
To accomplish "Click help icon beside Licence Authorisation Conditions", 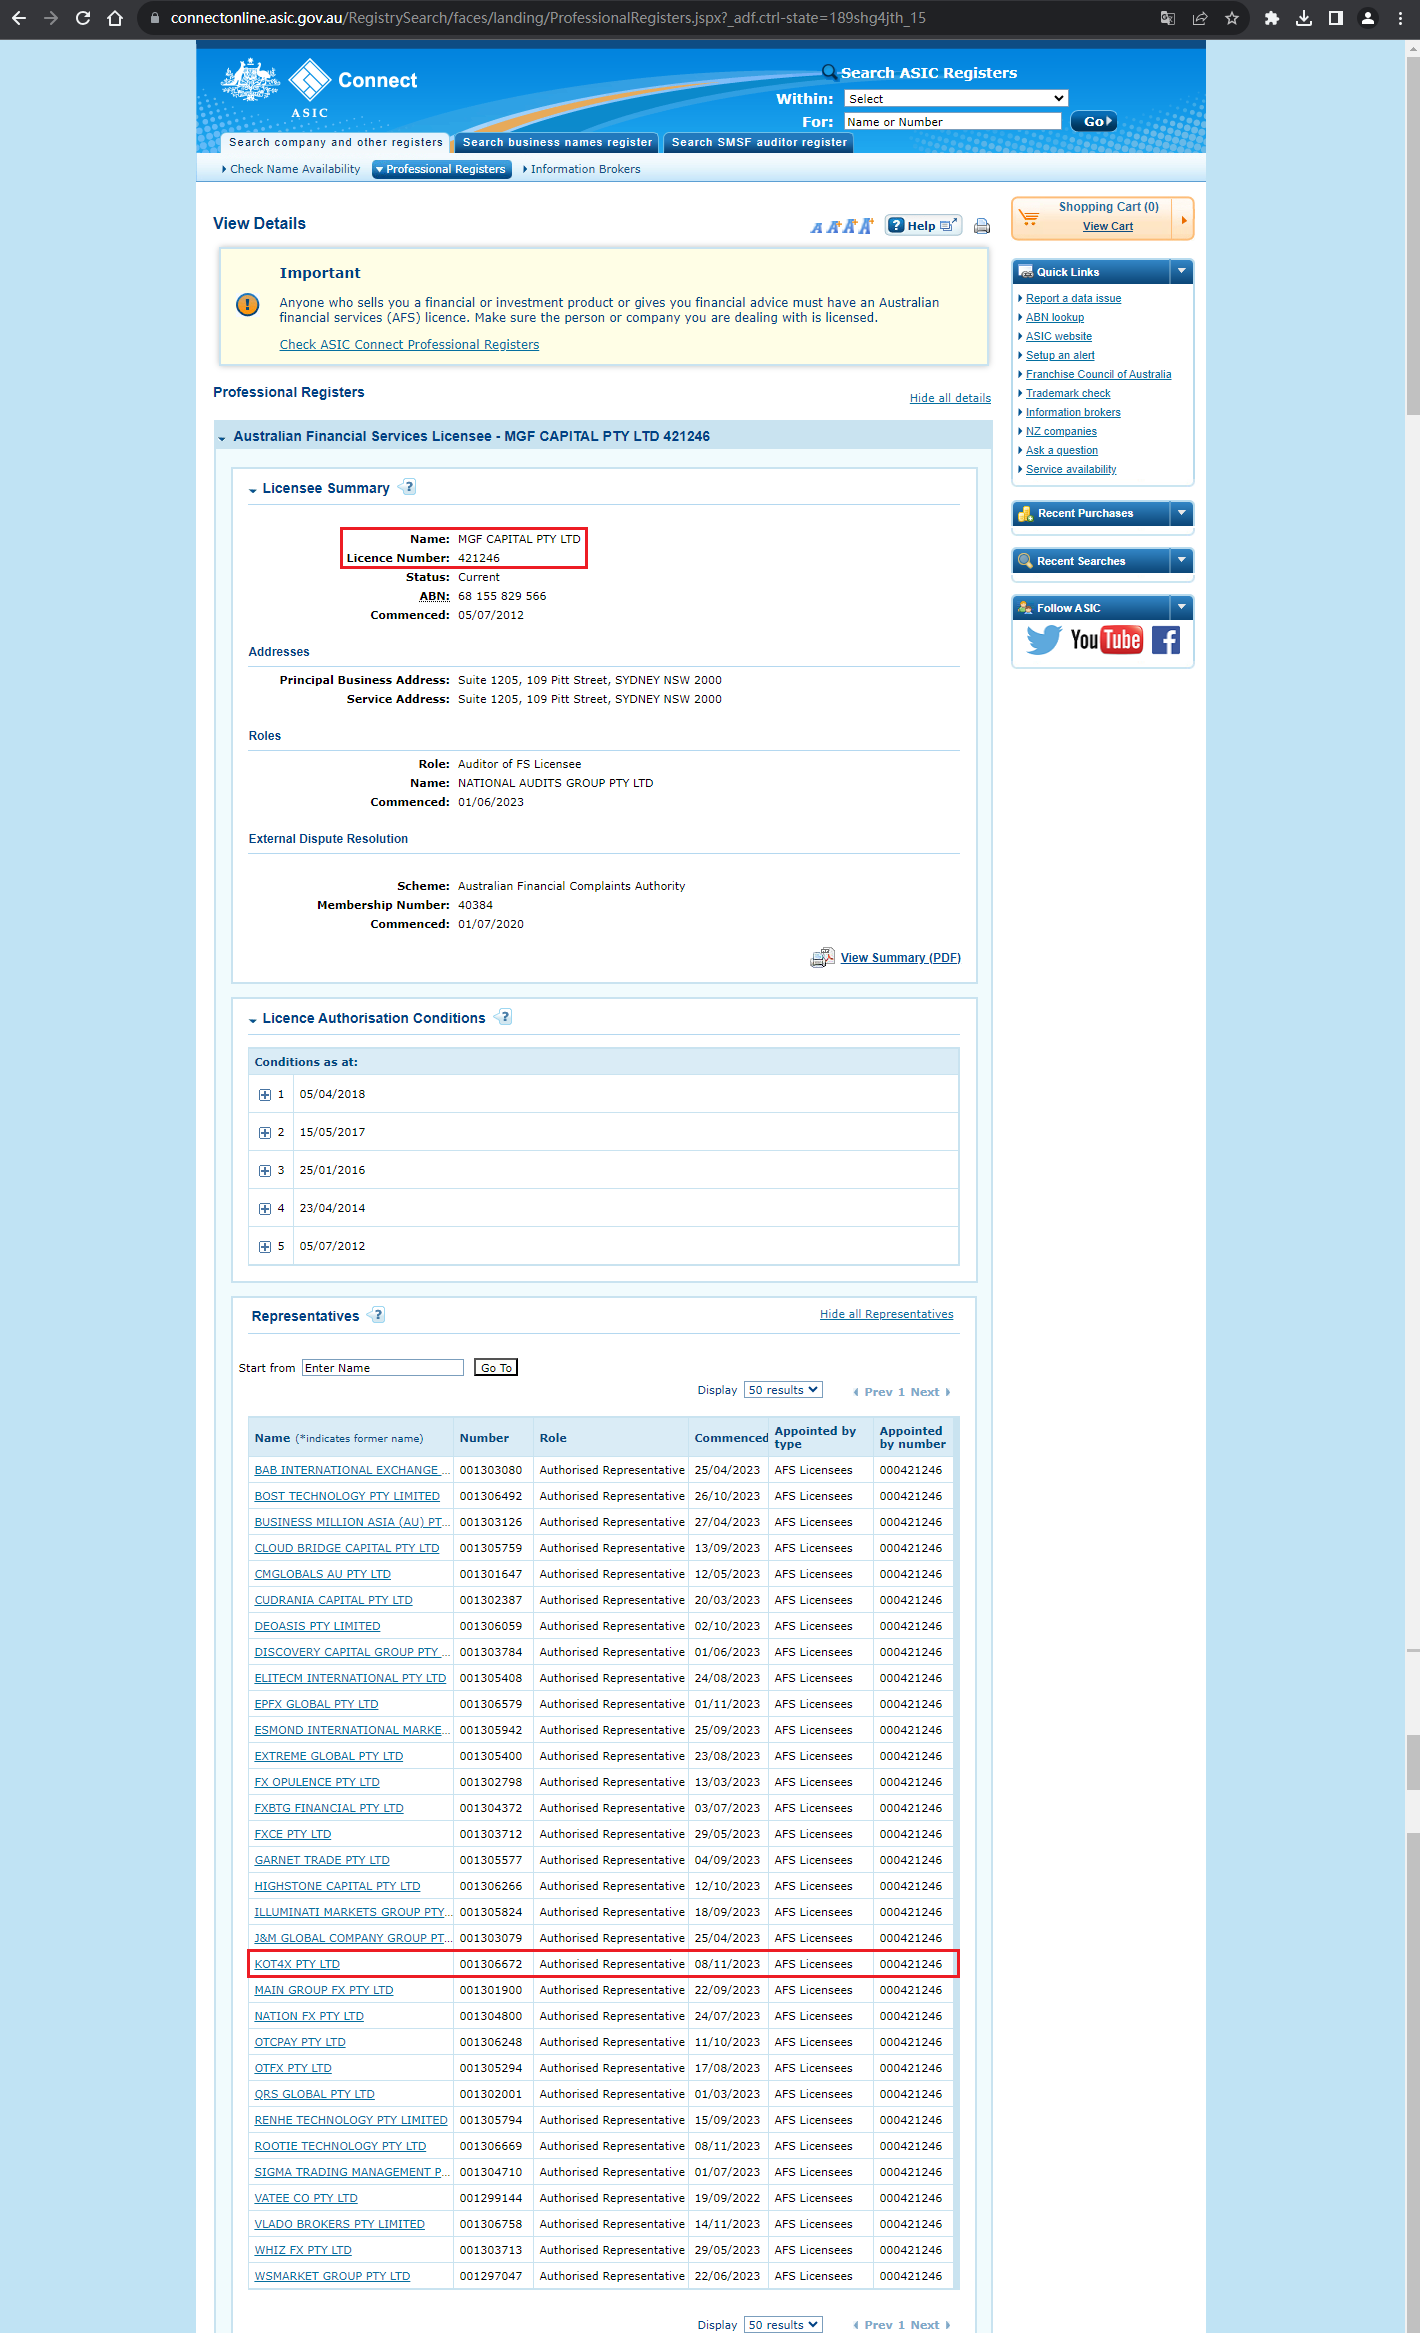I will 504,1017.
